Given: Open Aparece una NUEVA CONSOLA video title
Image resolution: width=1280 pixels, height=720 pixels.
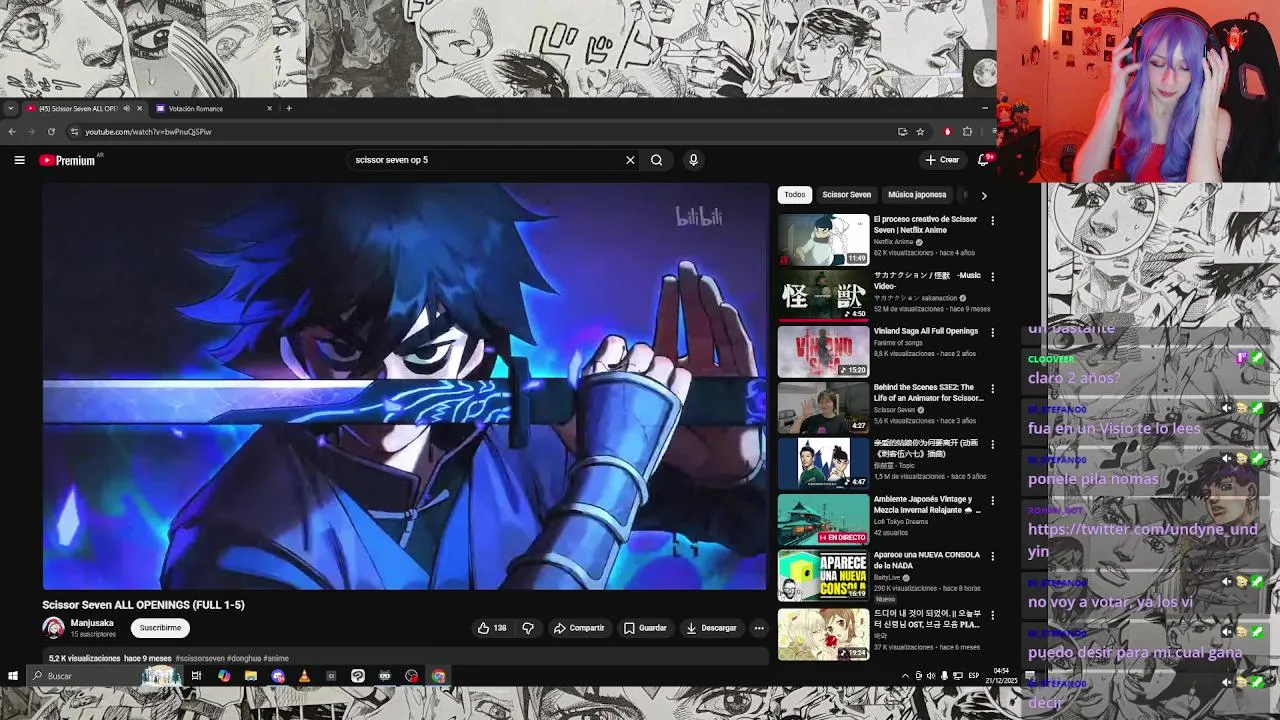Looking at the screenshot, I should pos(927,560).
